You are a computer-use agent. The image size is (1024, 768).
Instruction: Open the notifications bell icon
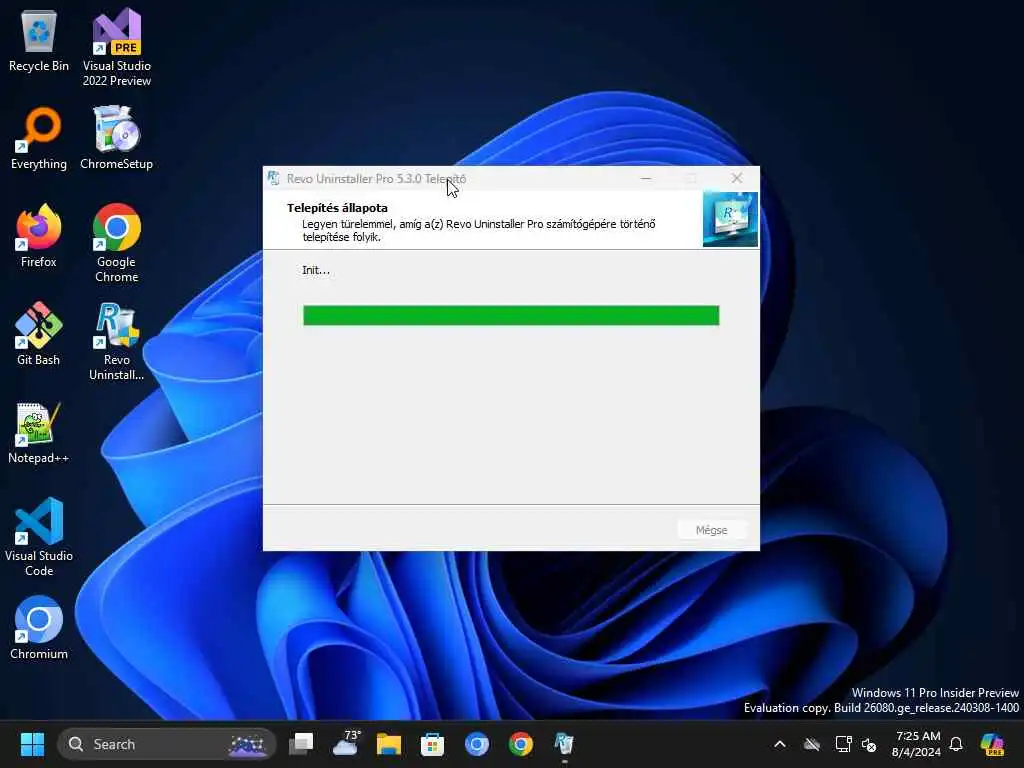(956, 744)
